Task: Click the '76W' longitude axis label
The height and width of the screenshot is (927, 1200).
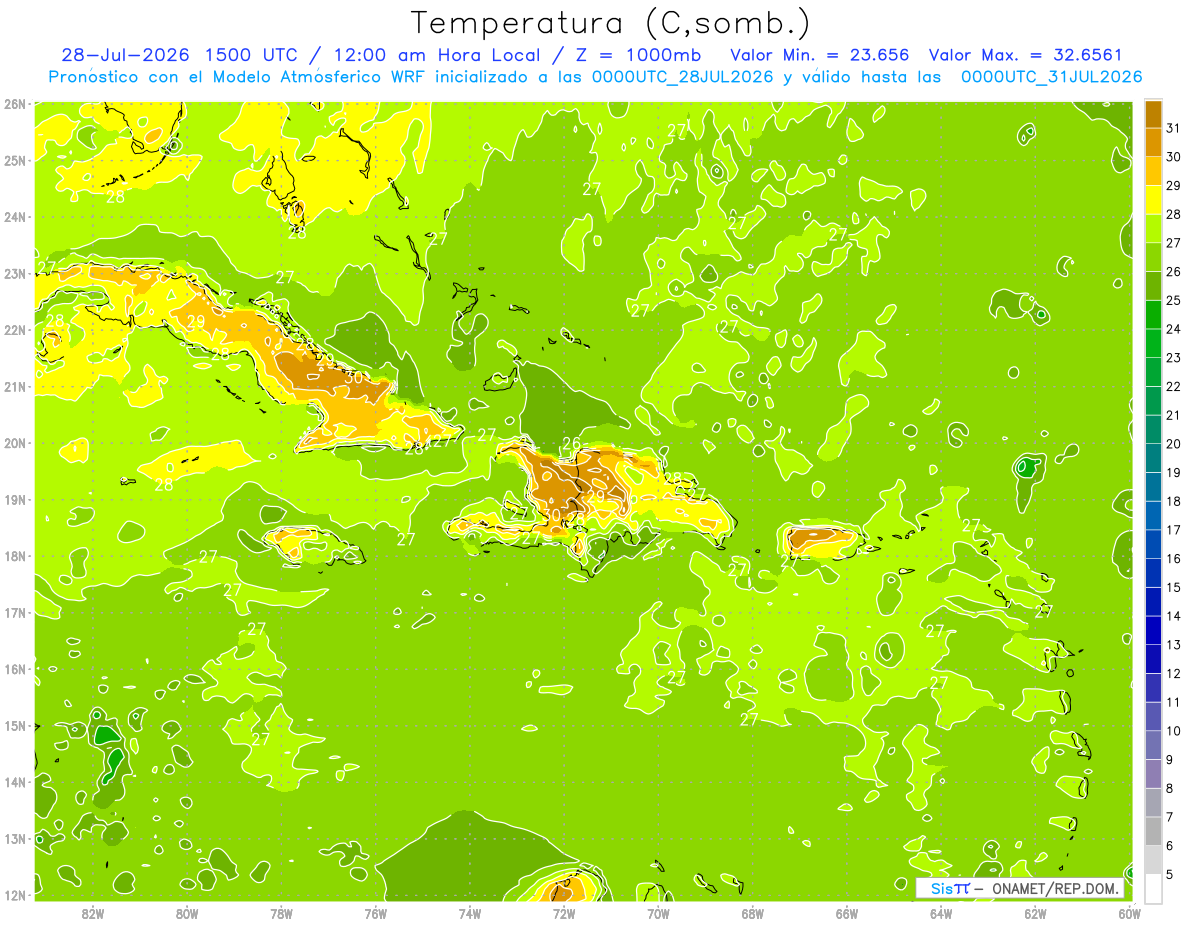Action: pyautogui.click(x=376, y=912)
